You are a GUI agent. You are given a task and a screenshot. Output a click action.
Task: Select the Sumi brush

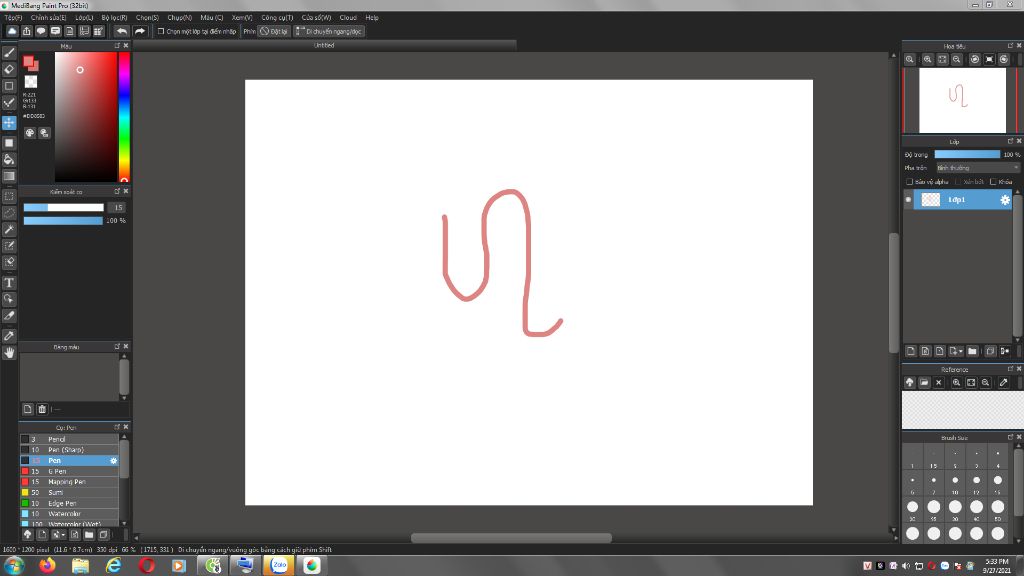coord(69,492)
